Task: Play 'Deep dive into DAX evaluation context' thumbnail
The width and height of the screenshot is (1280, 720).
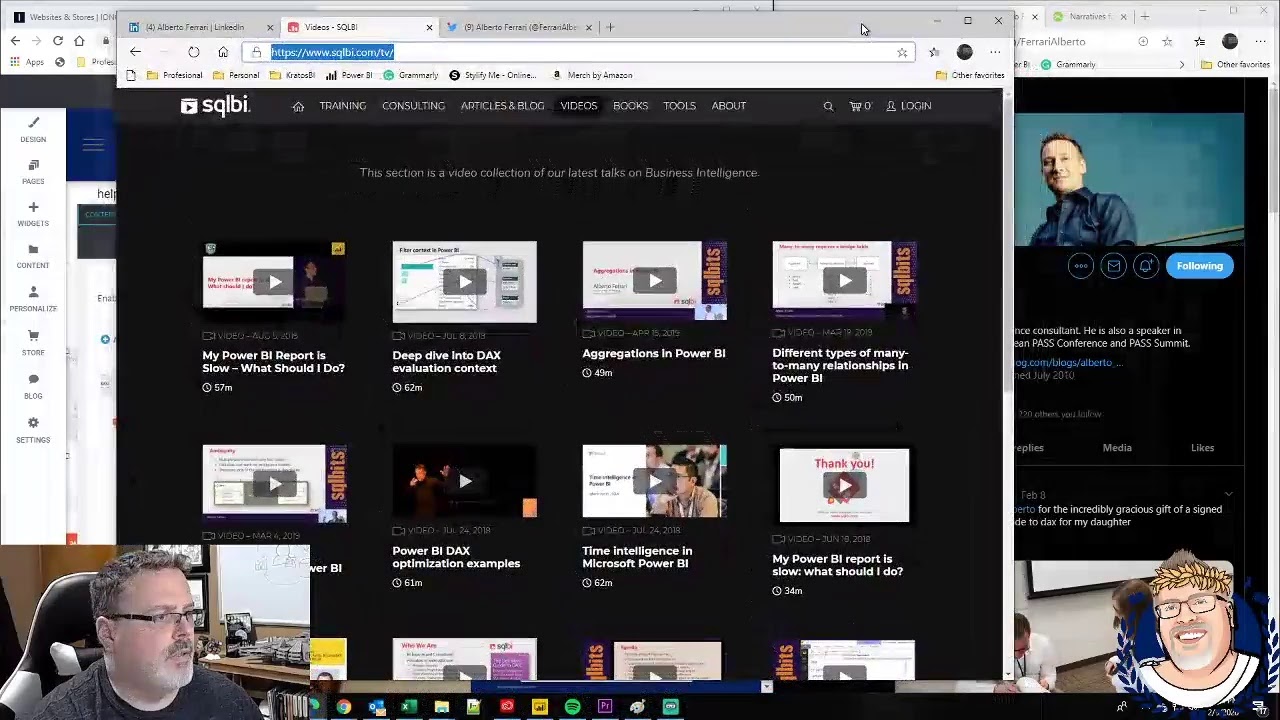Action: [464, 282]
